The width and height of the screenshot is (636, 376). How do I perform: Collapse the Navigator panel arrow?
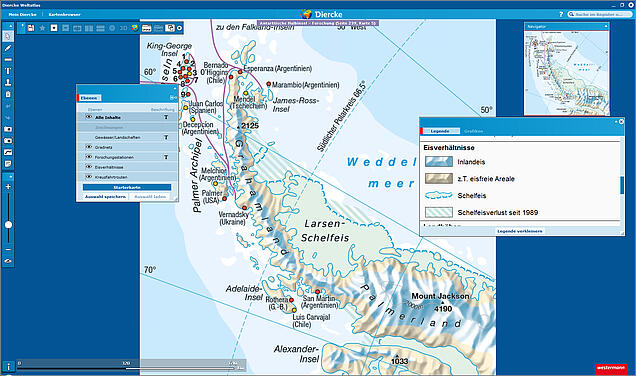coord(606,26)
